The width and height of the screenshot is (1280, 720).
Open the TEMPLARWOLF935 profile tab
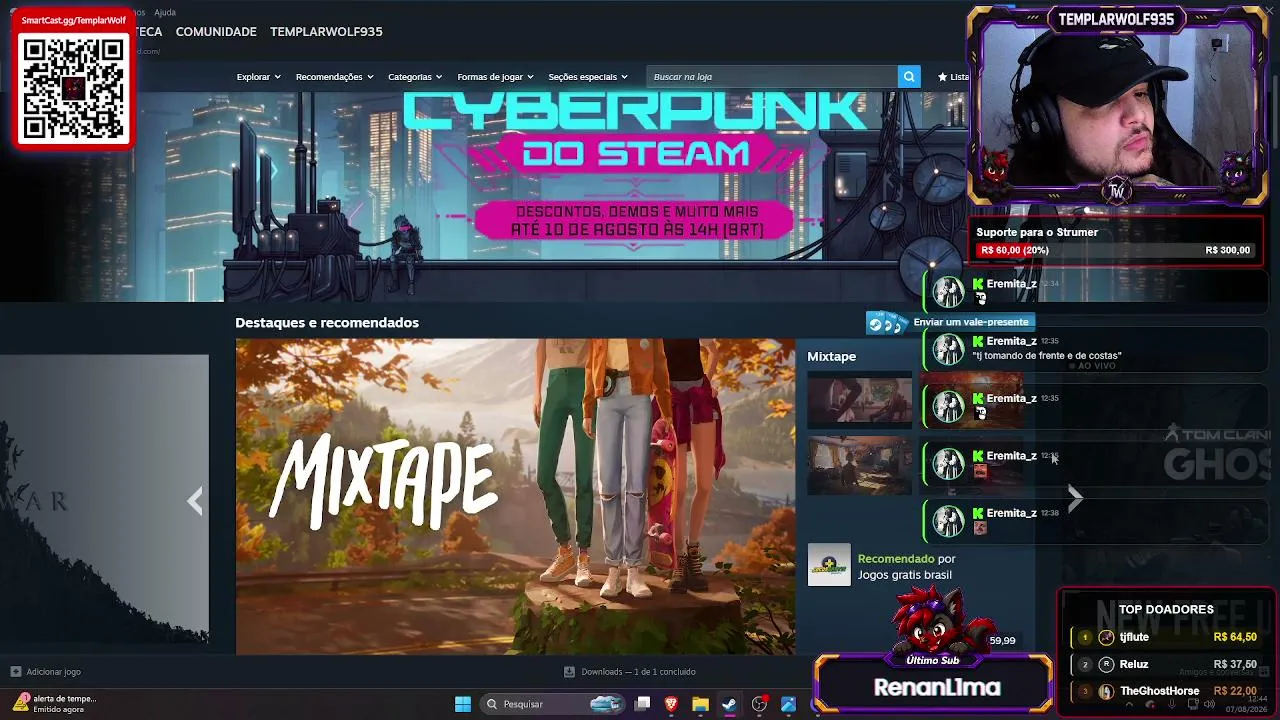coord(326,32)
